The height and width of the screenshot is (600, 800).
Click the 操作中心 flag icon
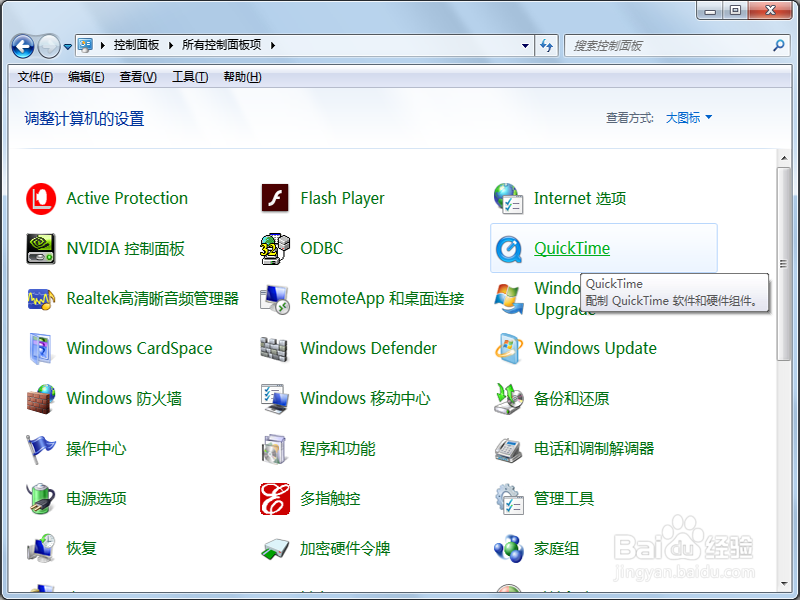click(x=41, y=448)
